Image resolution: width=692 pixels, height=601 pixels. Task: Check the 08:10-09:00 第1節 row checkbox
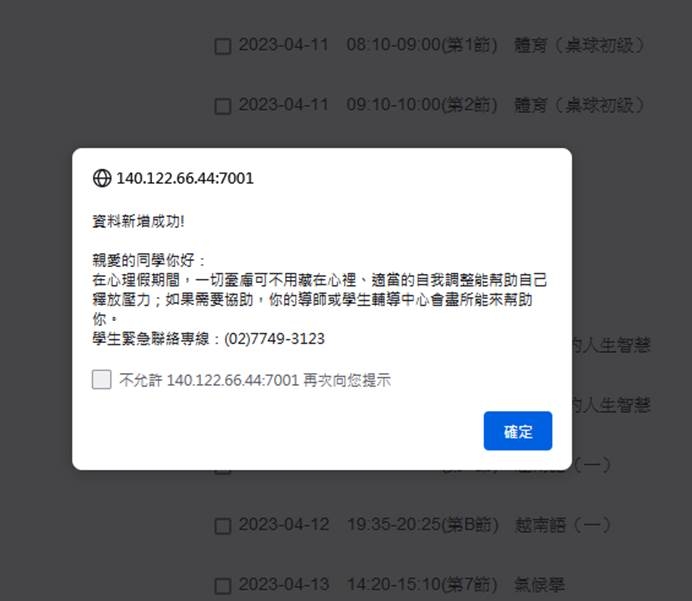222,46
